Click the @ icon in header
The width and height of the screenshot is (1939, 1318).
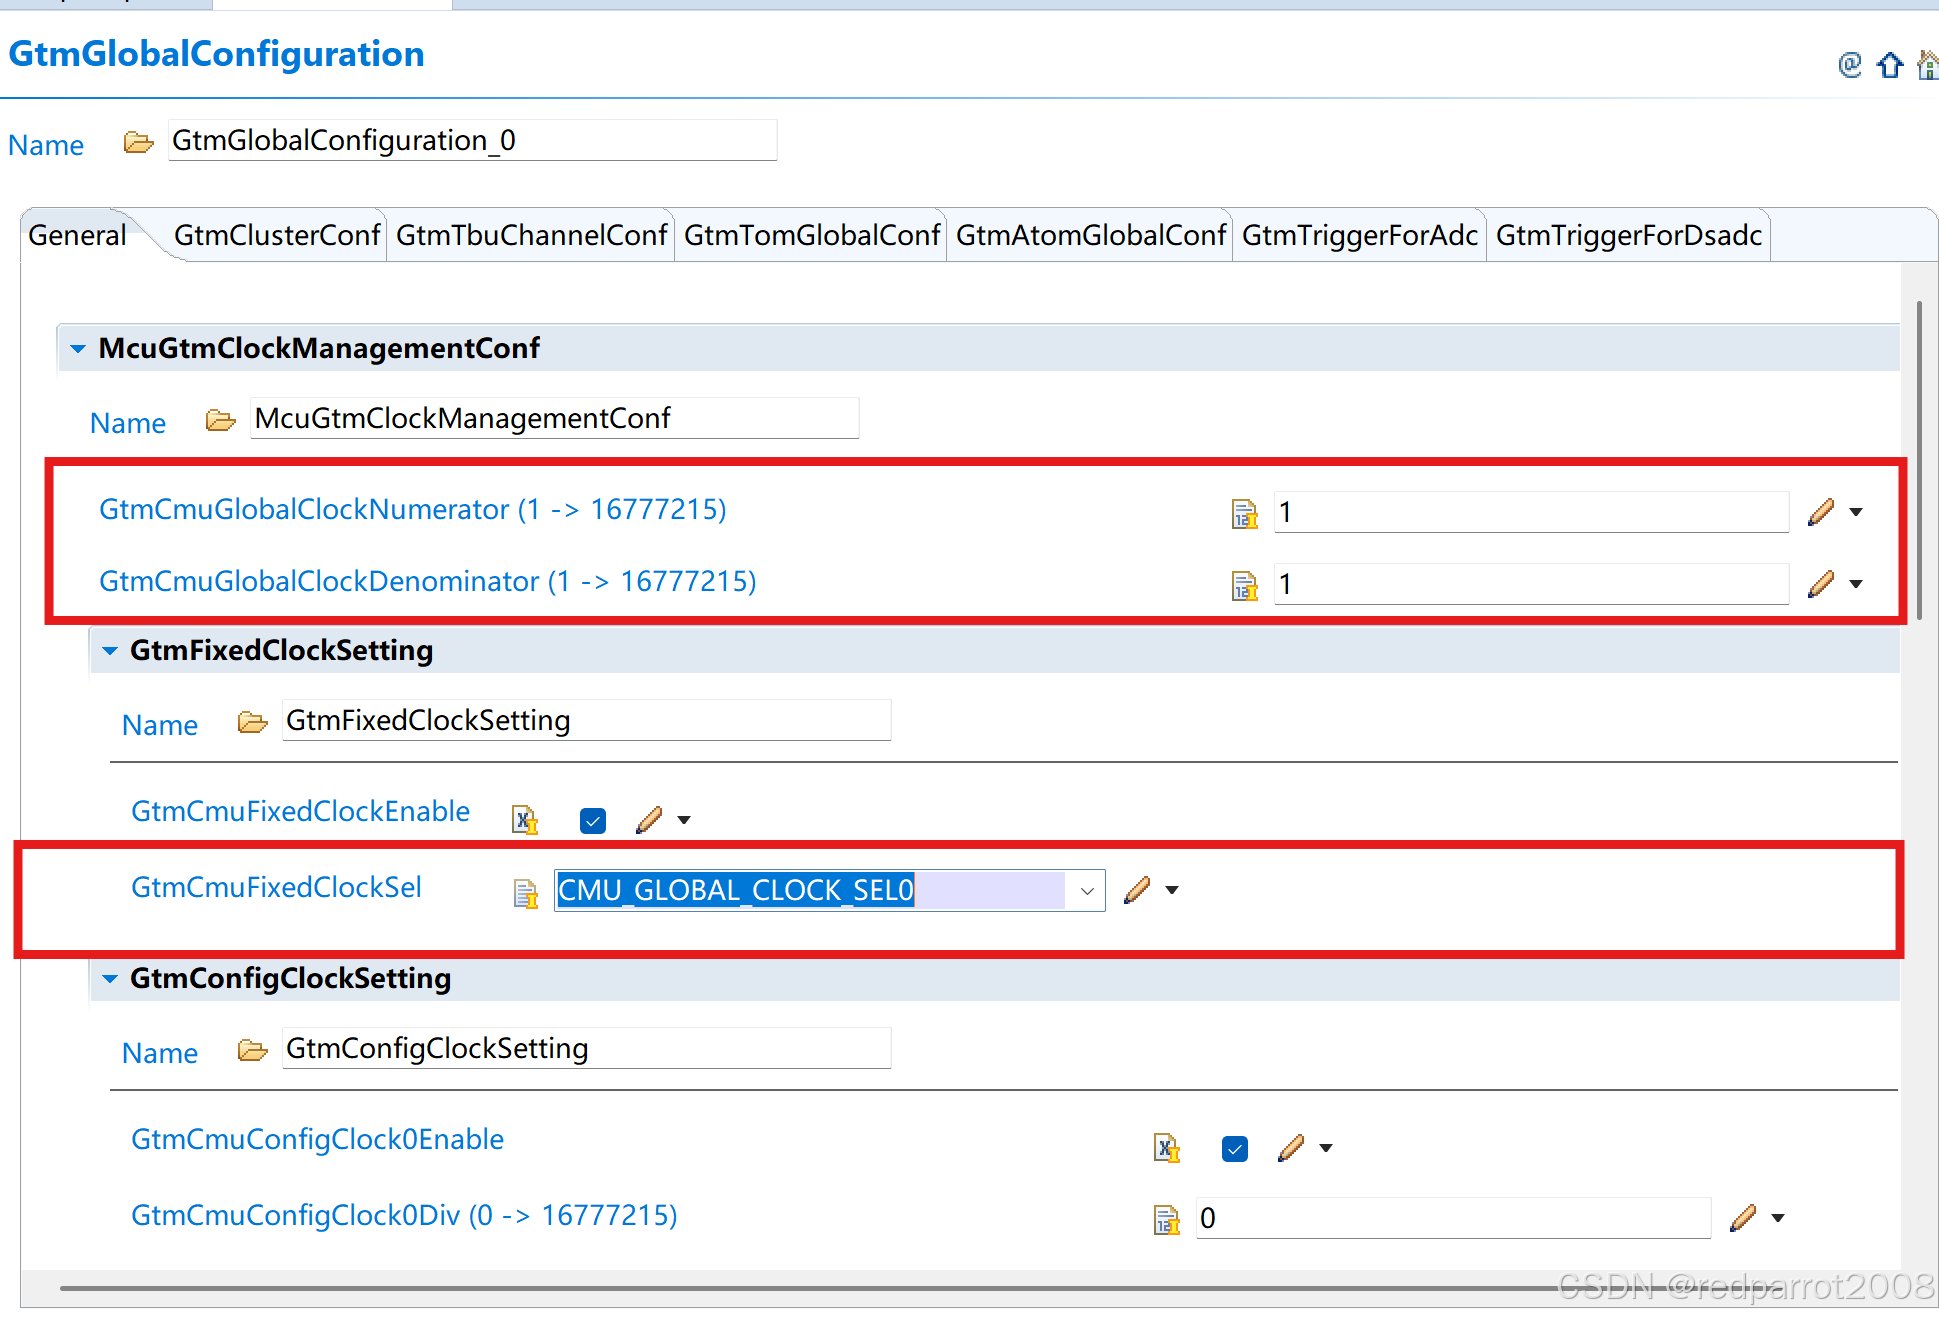[x=1849, y=65]
